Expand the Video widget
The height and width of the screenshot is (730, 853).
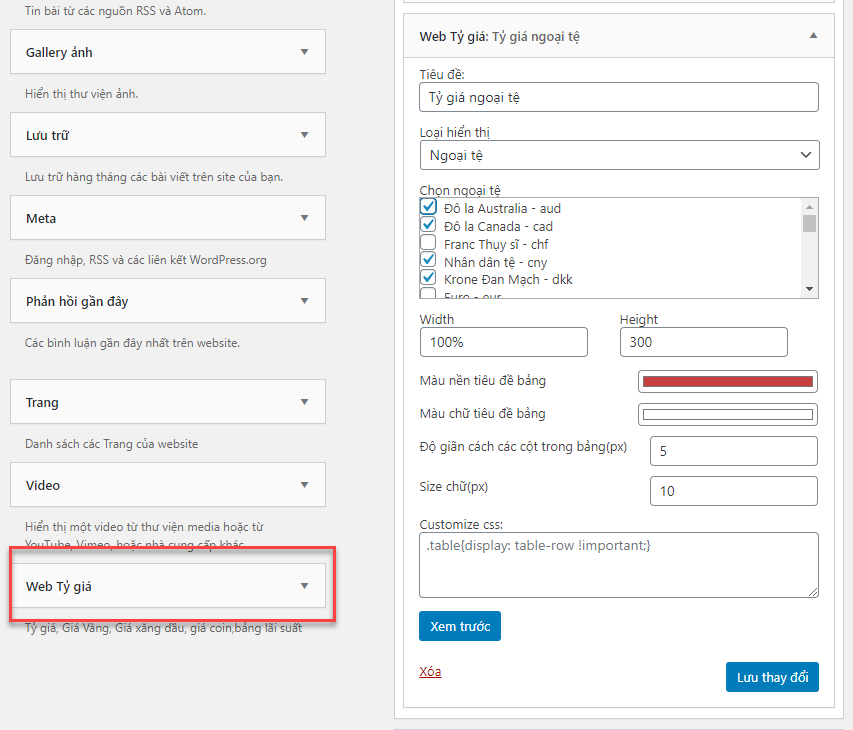[305, 485]
